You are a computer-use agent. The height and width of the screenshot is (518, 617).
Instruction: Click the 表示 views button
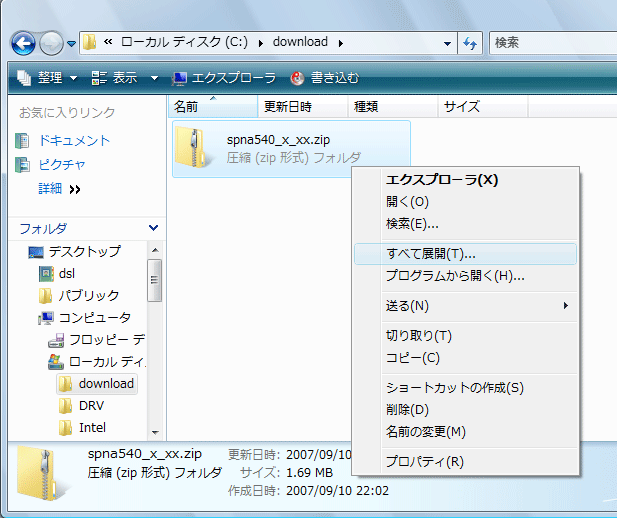[x=115, y=78]
